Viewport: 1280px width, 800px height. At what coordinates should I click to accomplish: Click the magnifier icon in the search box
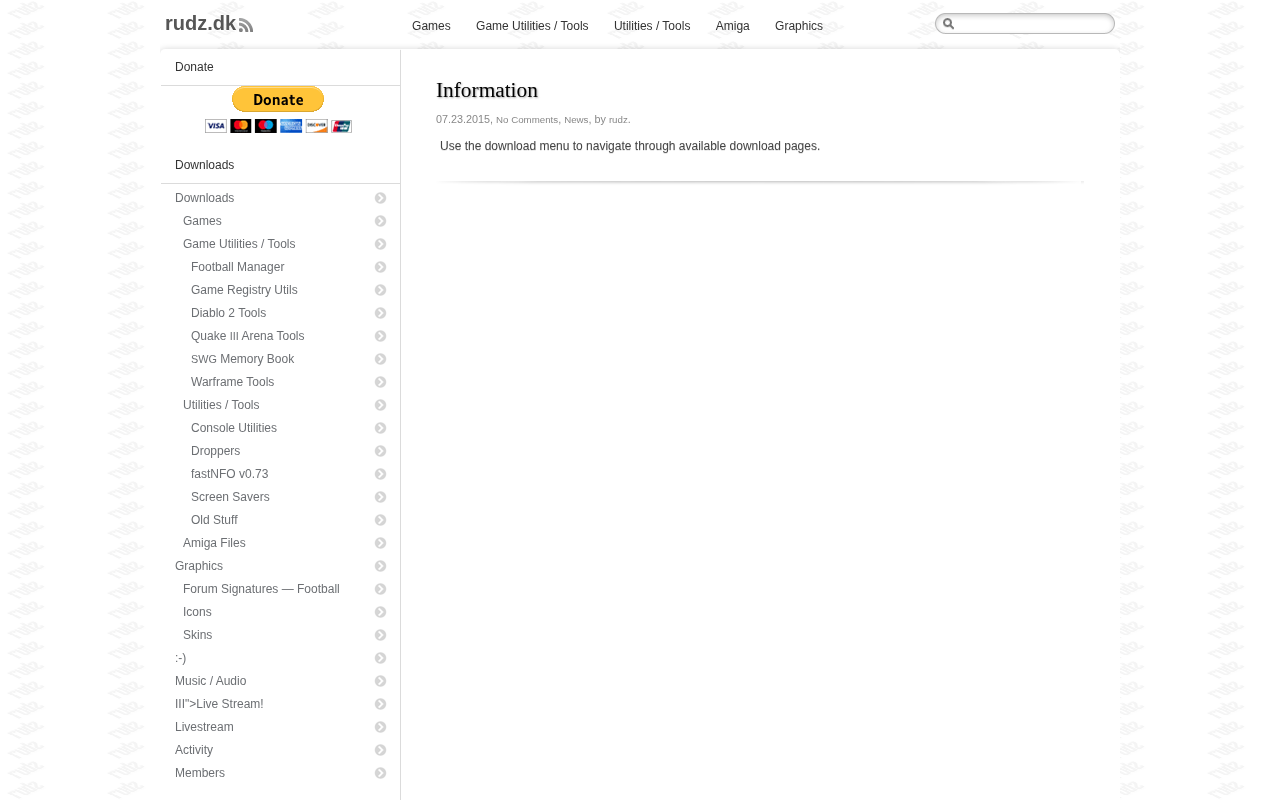pos(948,24)
